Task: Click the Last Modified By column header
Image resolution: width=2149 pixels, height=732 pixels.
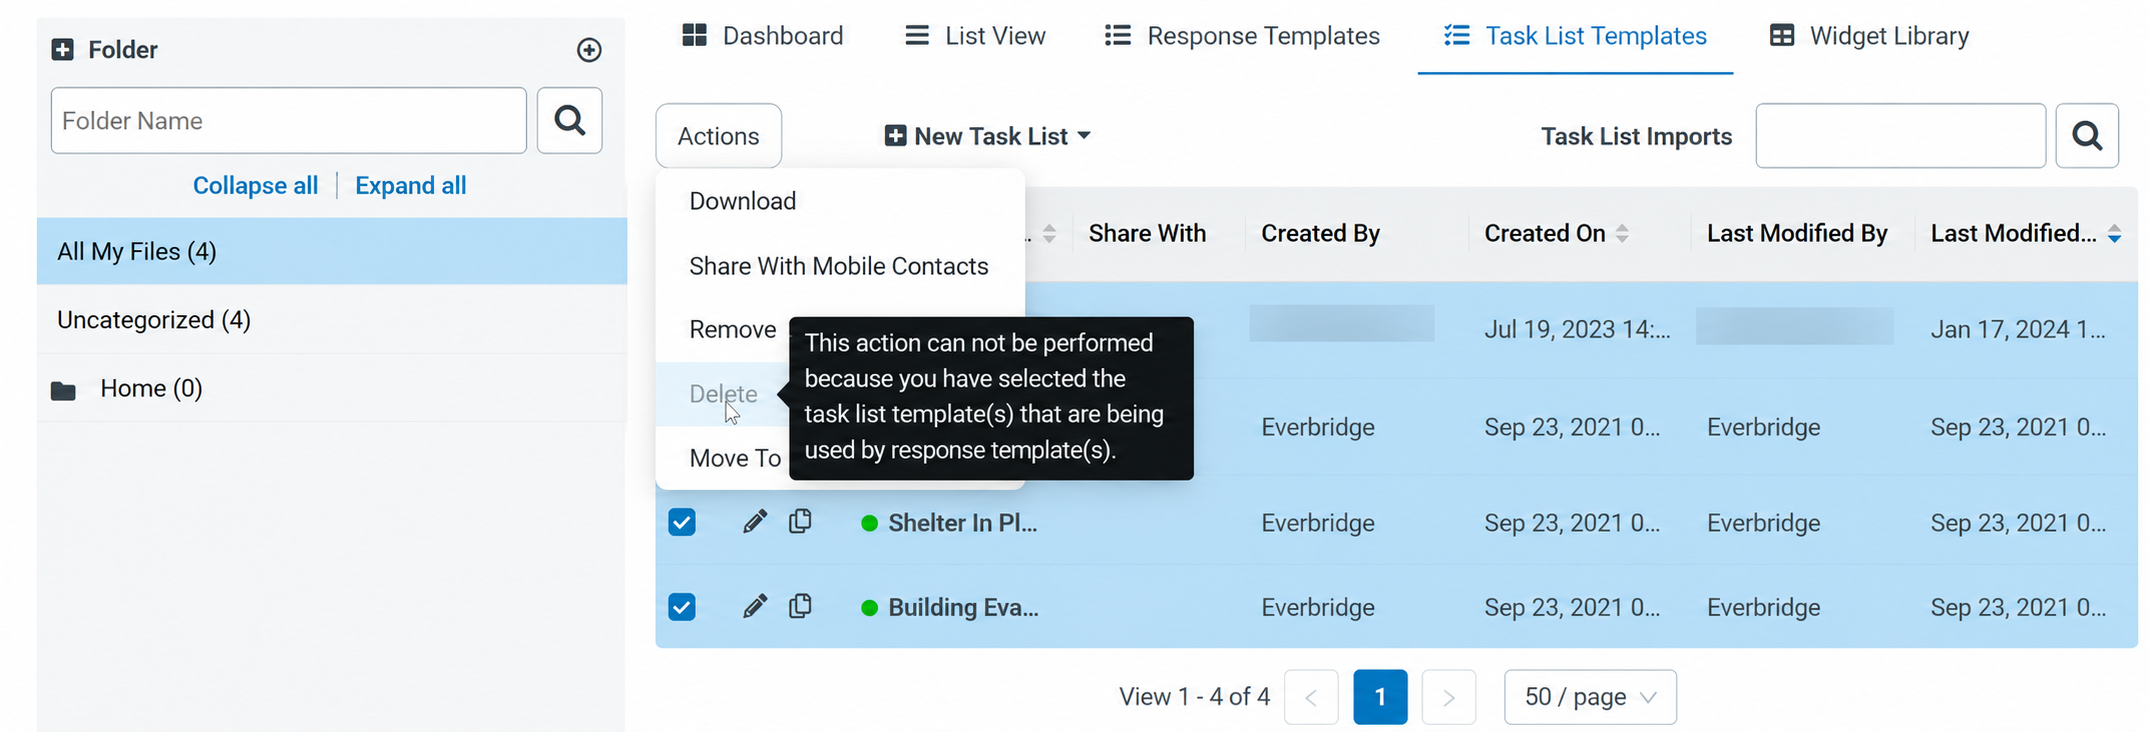Action: coord(1797,233)
